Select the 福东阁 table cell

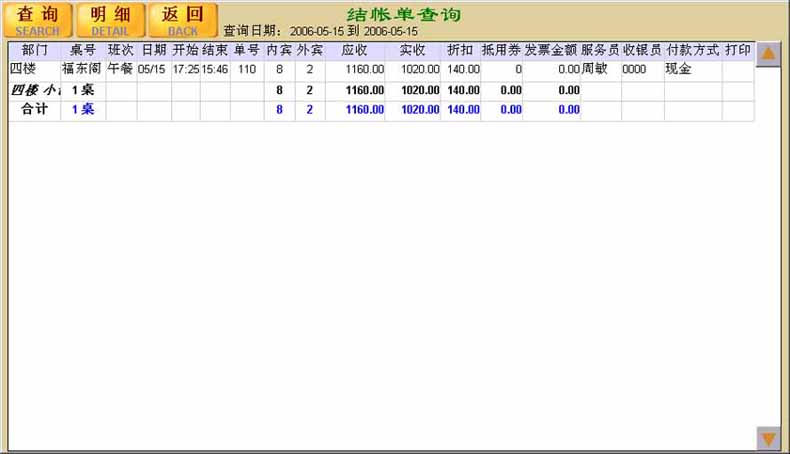(x=82, y=70)
